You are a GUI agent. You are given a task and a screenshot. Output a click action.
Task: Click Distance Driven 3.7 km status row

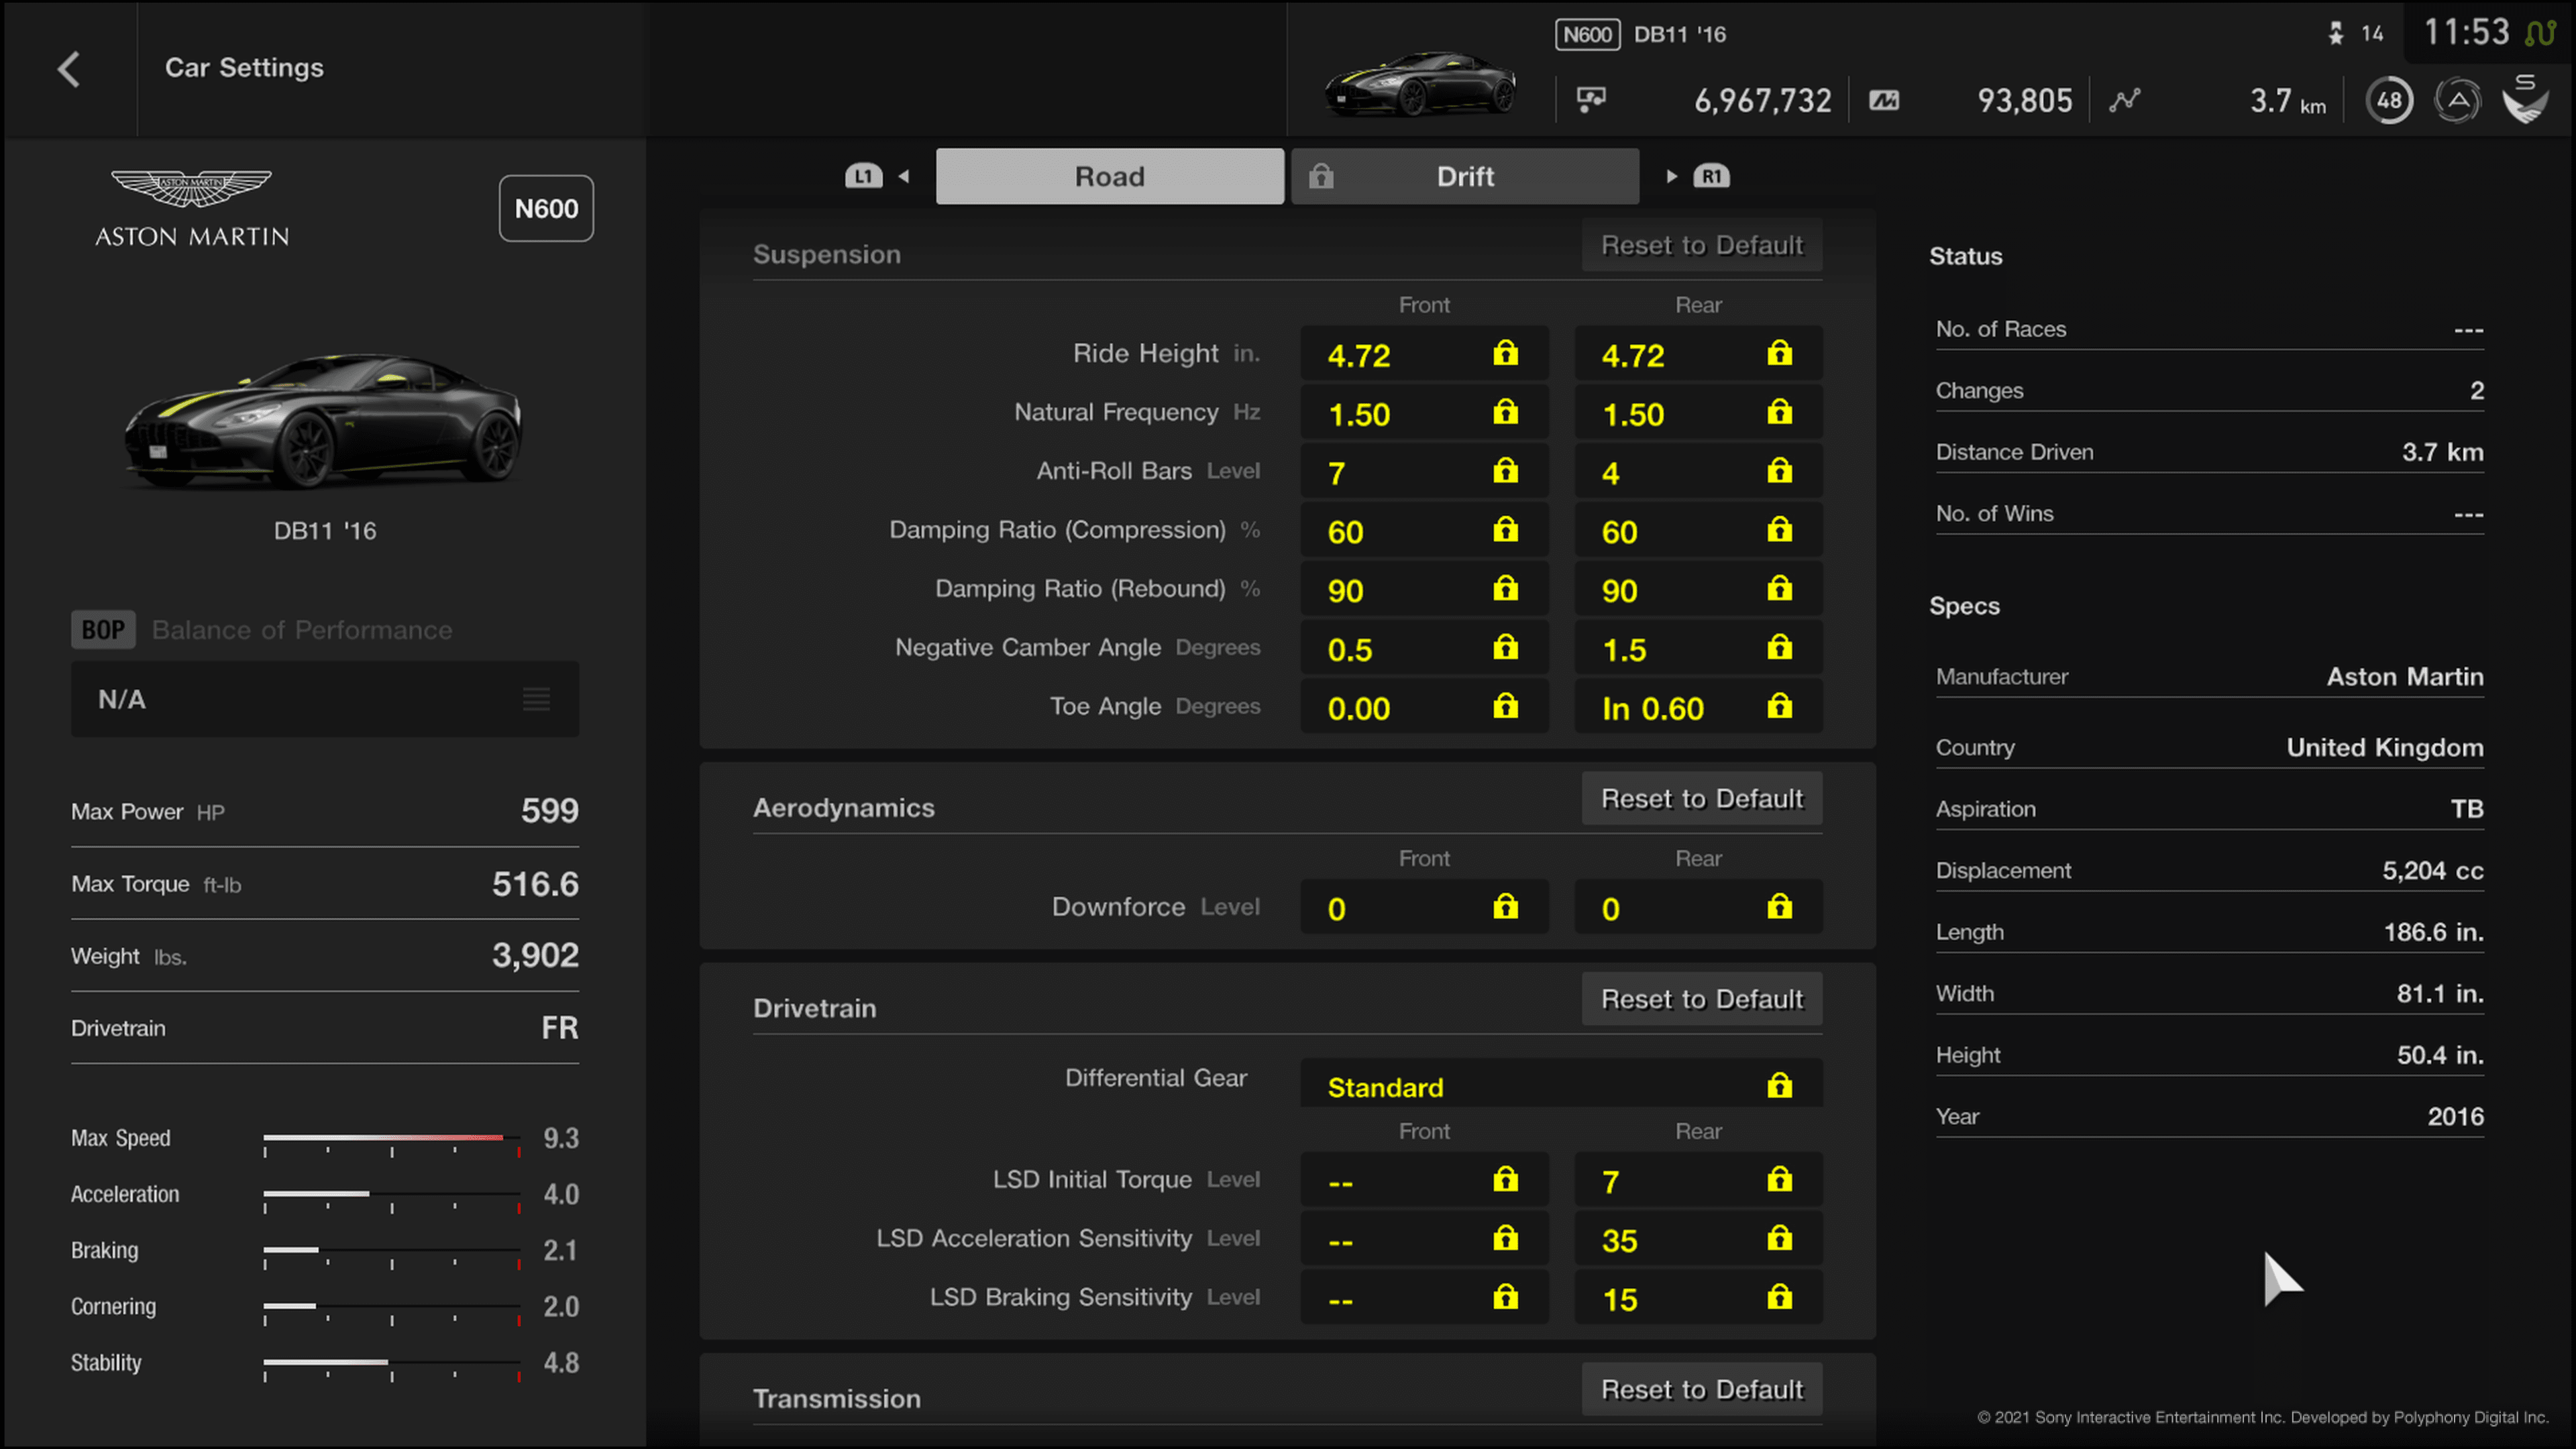[x=2209, y=452]
